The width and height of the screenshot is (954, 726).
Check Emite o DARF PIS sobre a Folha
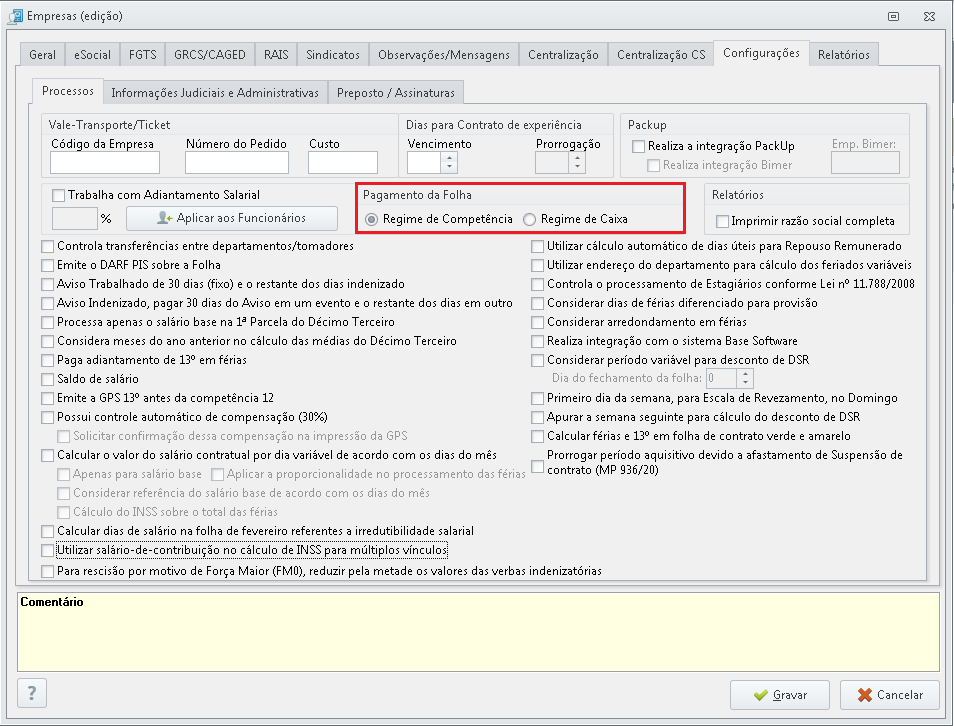[47, 265]
